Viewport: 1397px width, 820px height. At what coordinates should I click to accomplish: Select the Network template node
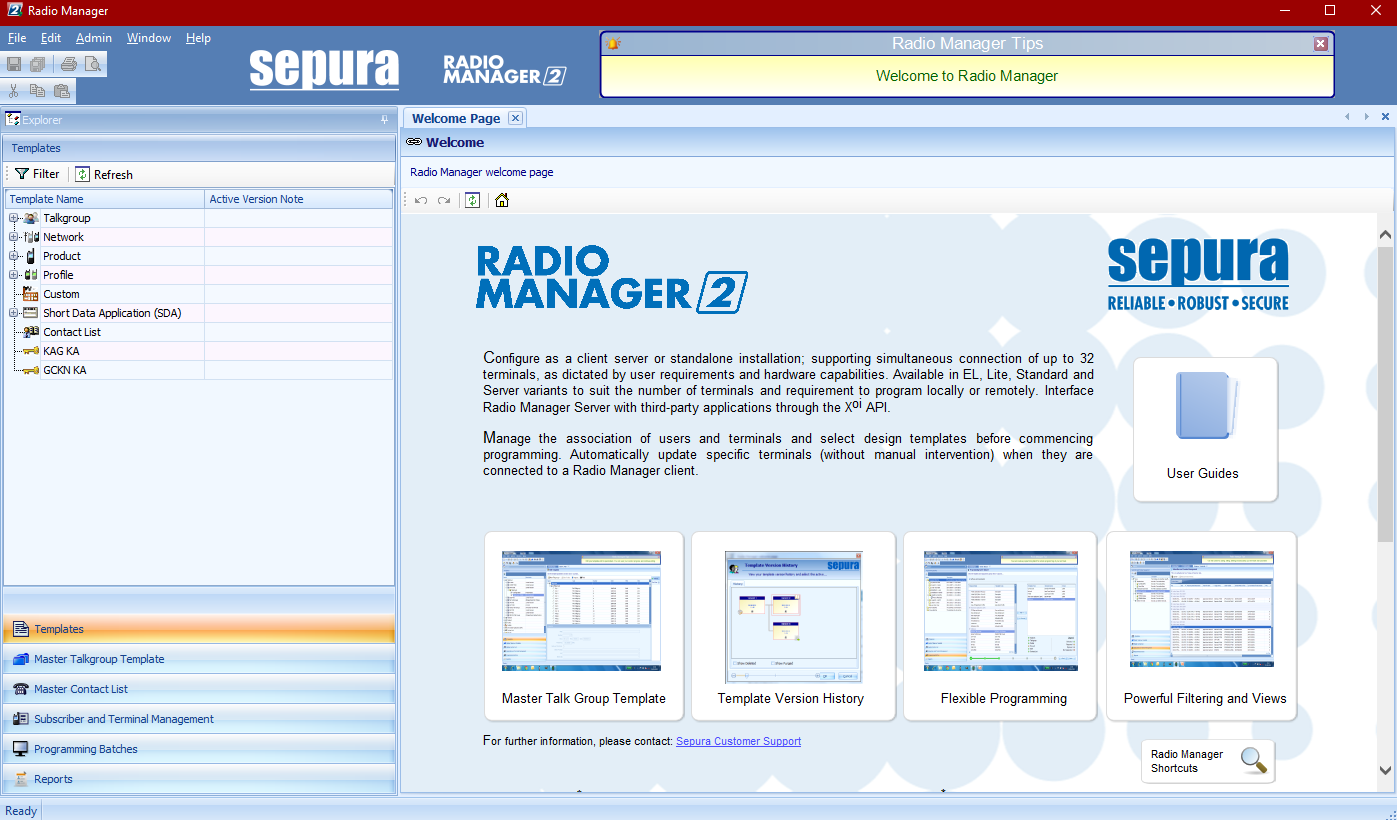tap(63, 237)
